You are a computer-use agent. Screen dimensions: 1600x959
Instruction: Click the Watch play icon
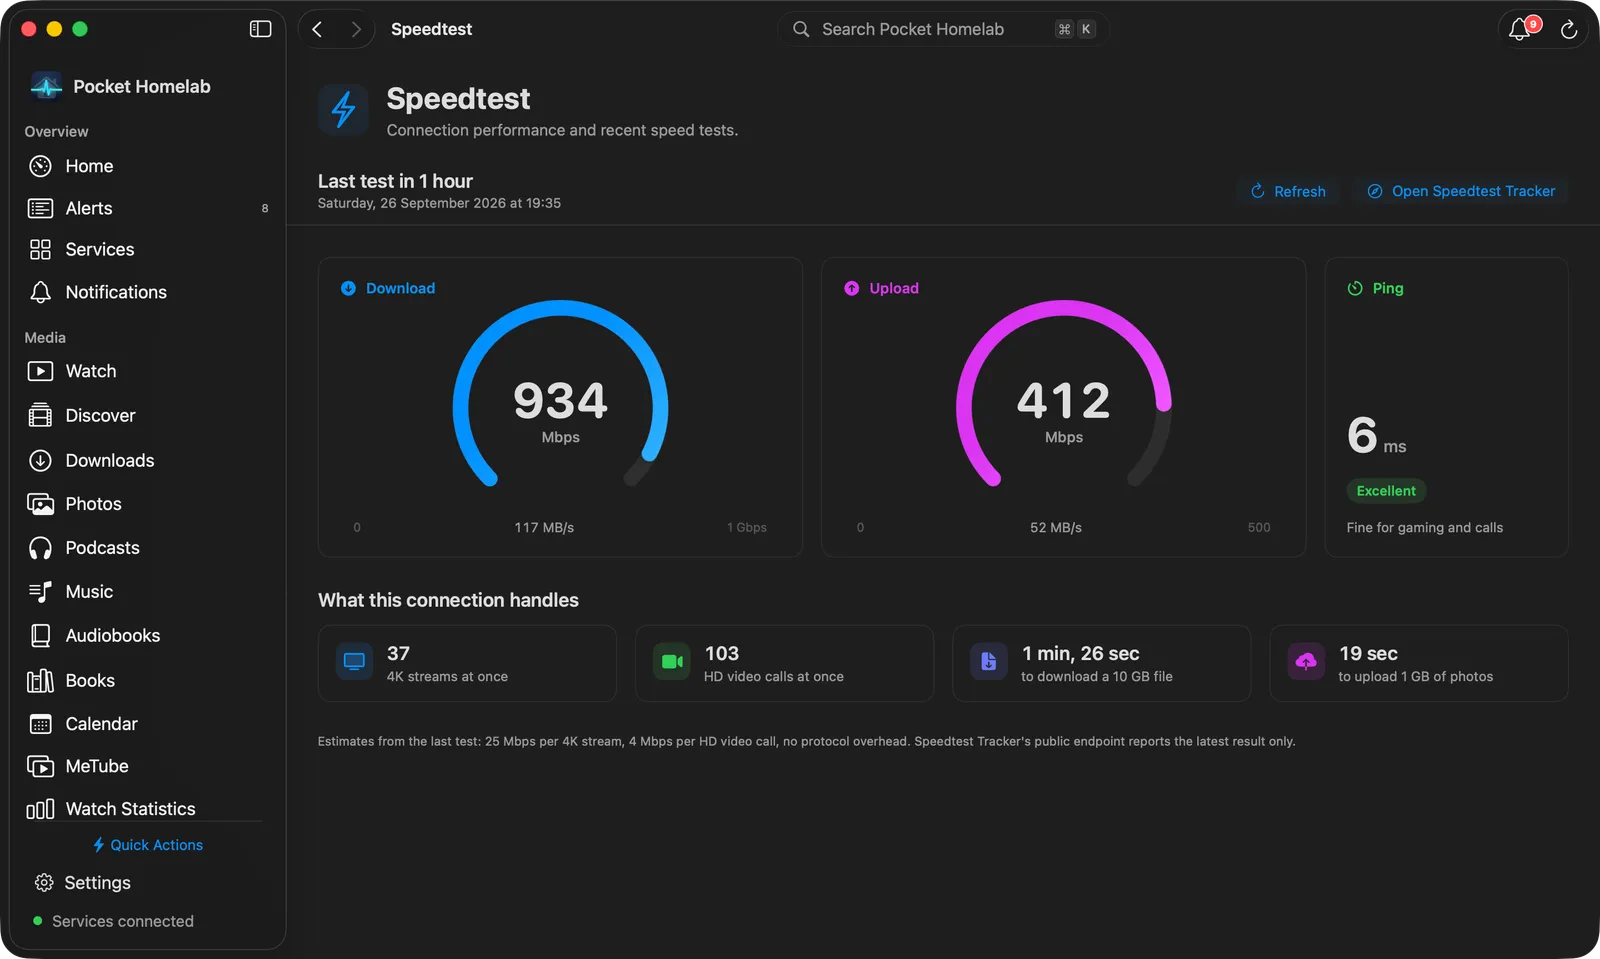[40, 371]
